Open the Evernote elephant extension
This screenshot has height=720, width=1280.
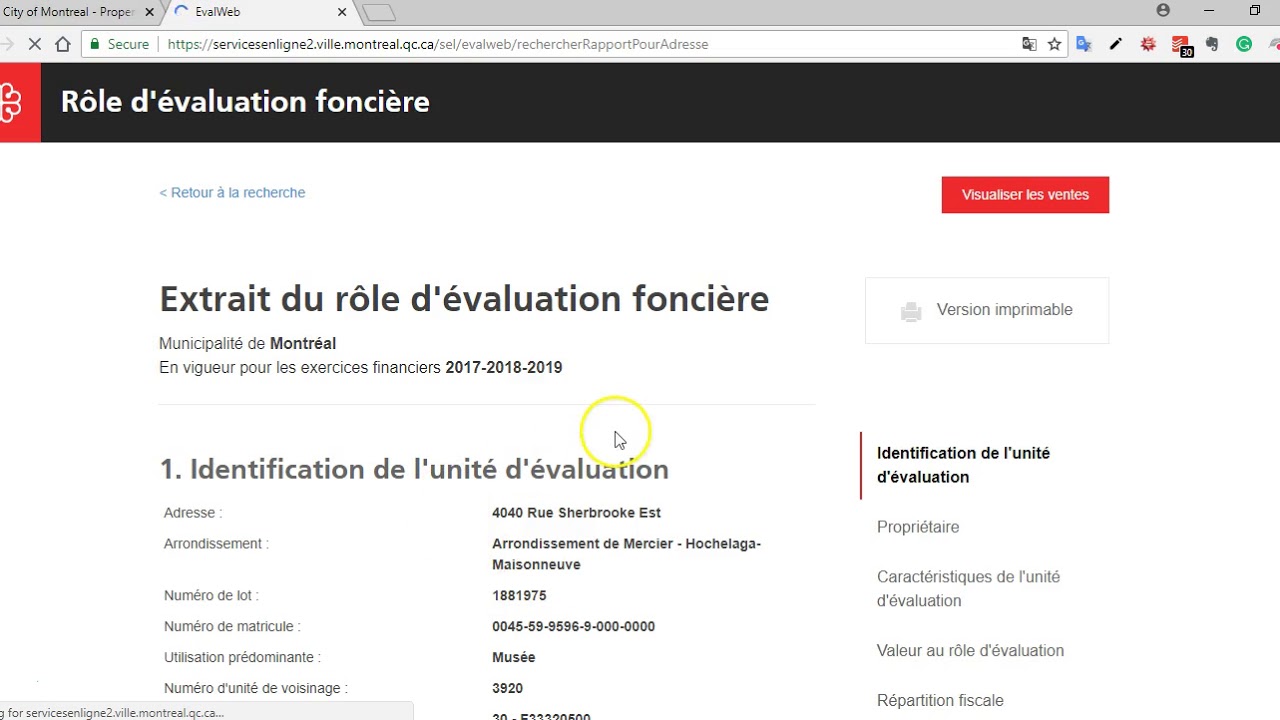(1212, 44)
